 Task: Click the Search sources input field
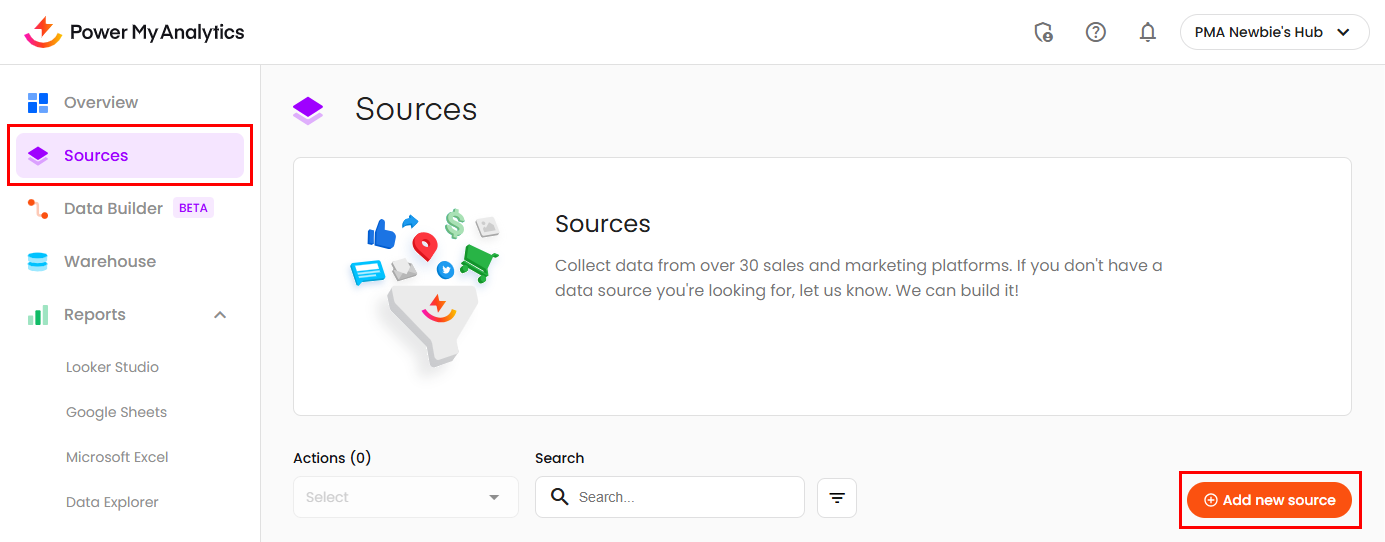click(x=680, y=497)
